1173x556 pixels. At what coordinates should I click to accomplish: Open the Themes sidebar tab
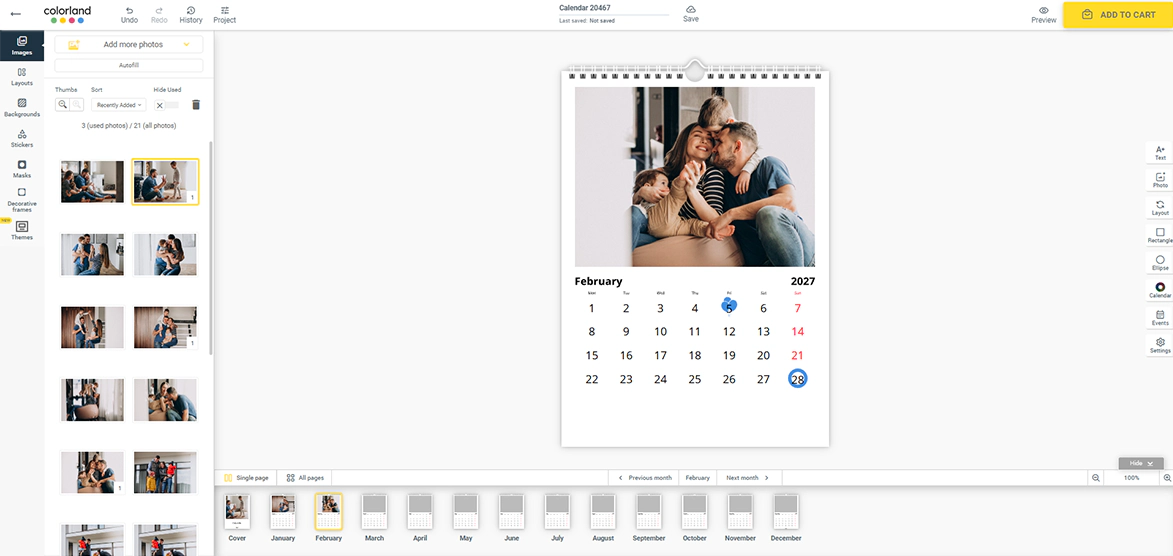(x=22, y=231)
